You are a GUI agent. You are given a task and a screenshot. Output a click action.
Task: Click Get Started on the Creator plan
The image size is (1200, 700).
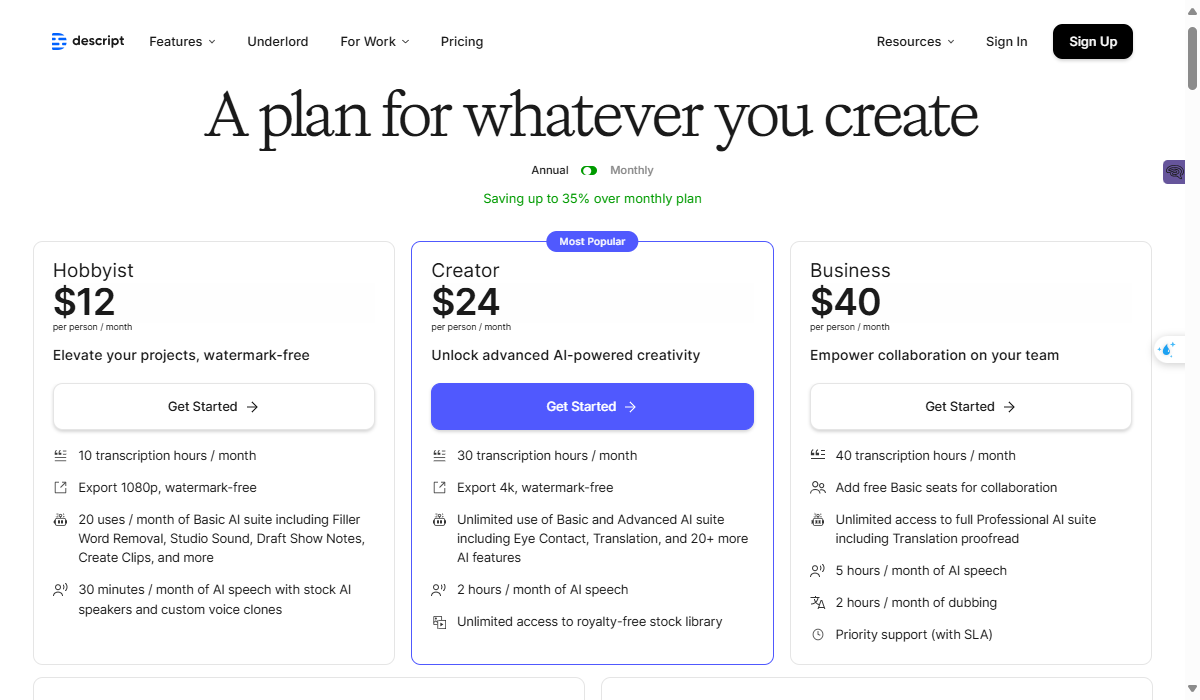point(592,407)
